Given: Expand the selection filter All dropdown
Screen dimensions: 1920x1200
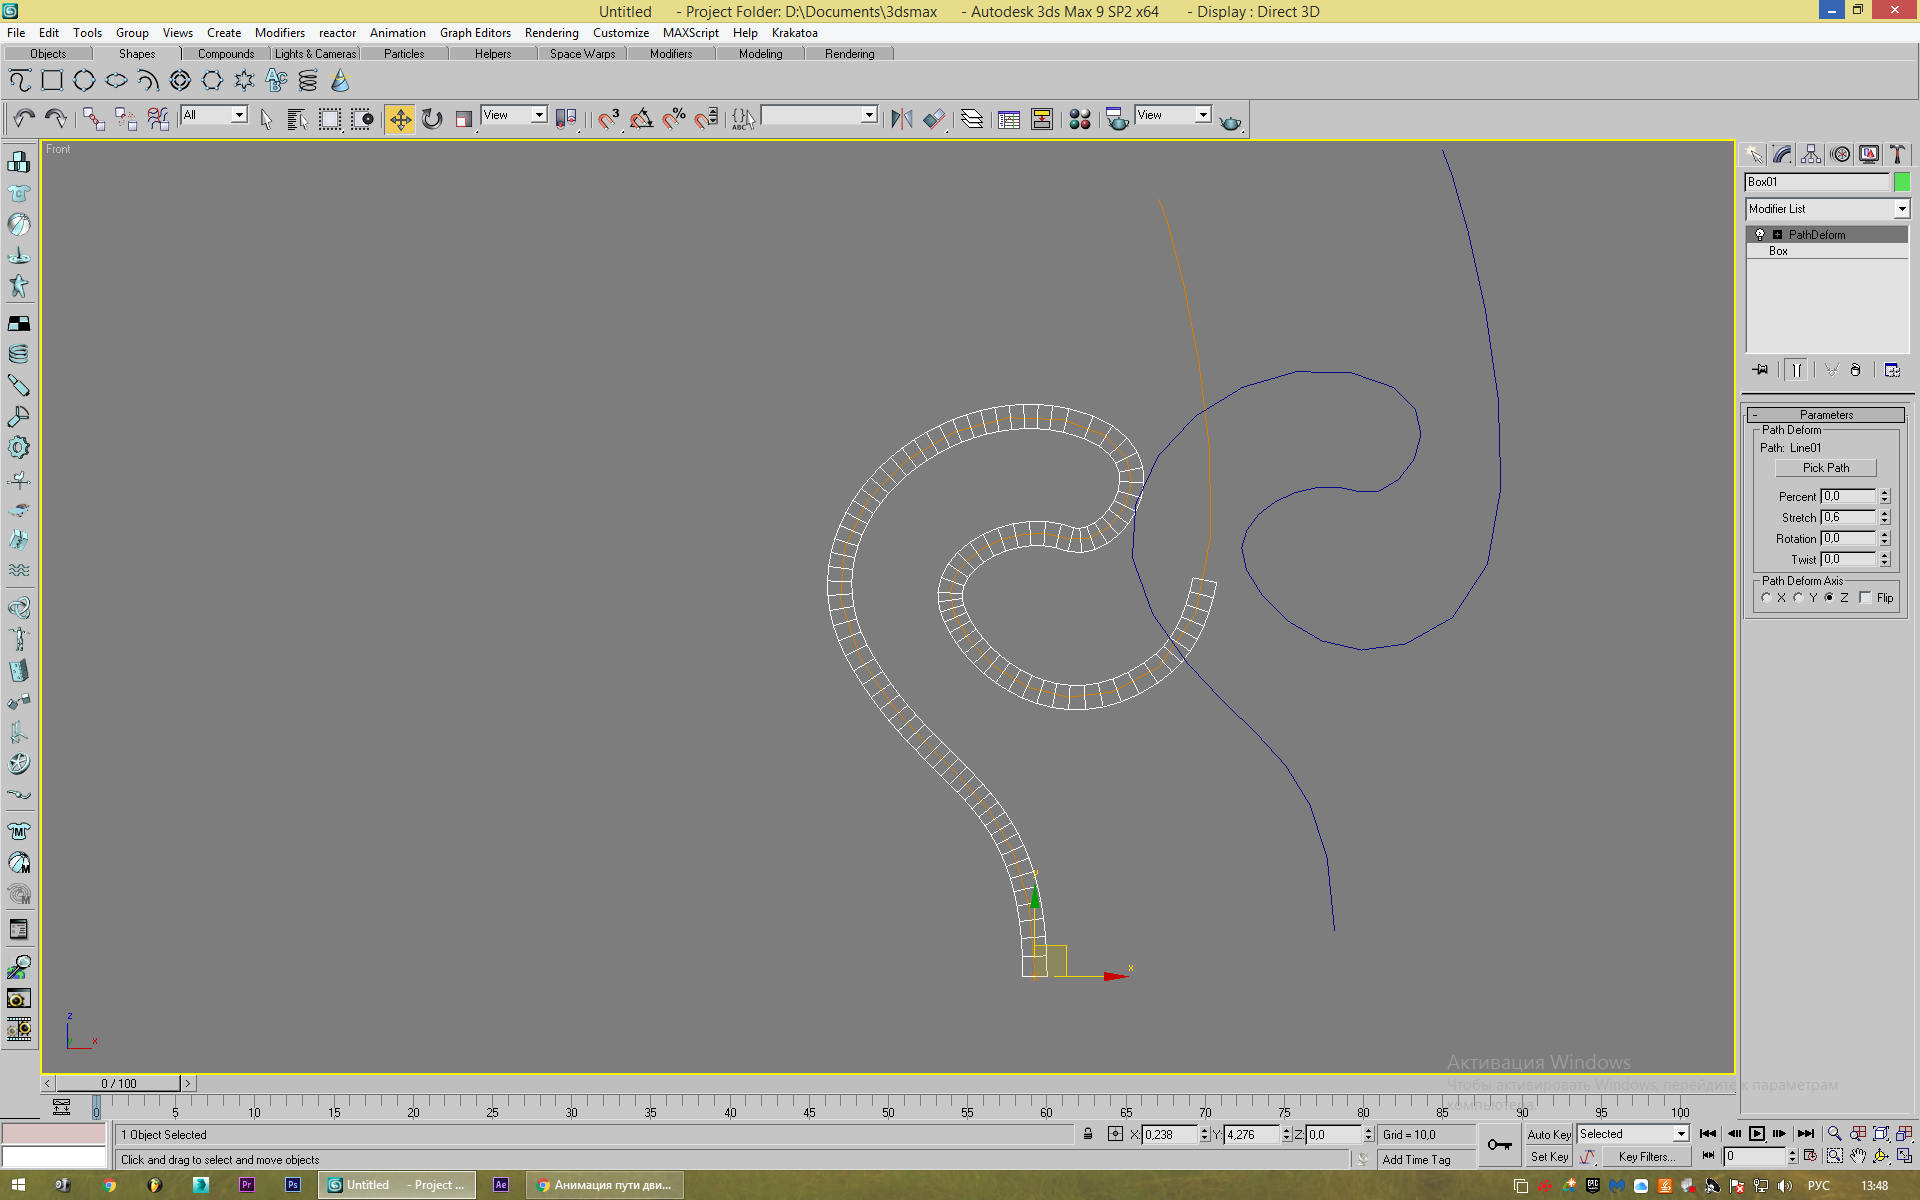Looking at the screenshot, I should (x=239, y=115).
